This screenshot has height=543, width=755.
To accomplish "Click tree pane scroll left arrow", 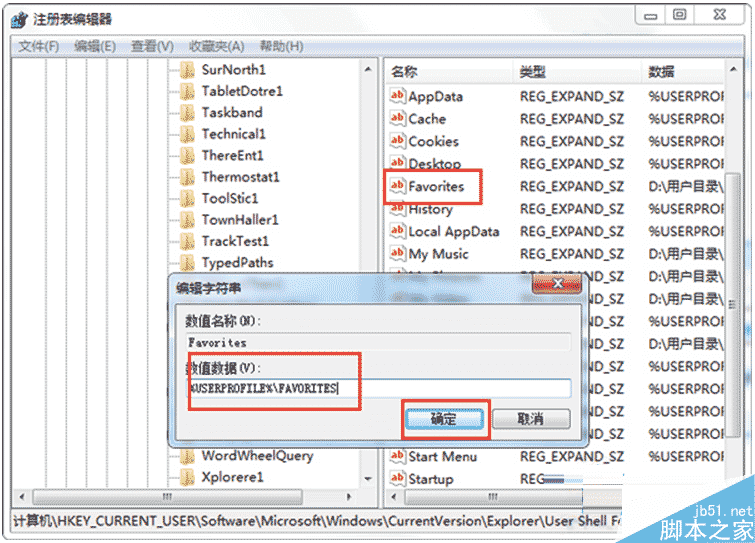I will click(x=22, y=496).
